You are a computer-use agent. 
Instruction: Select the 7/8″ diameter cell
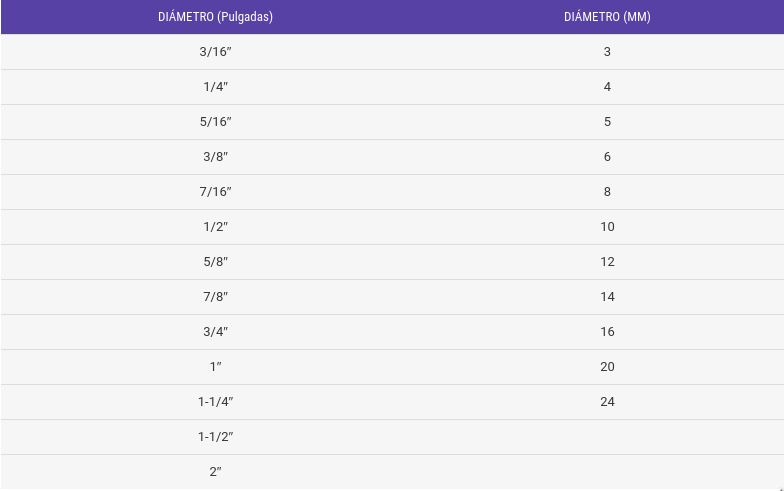[215, 297]
